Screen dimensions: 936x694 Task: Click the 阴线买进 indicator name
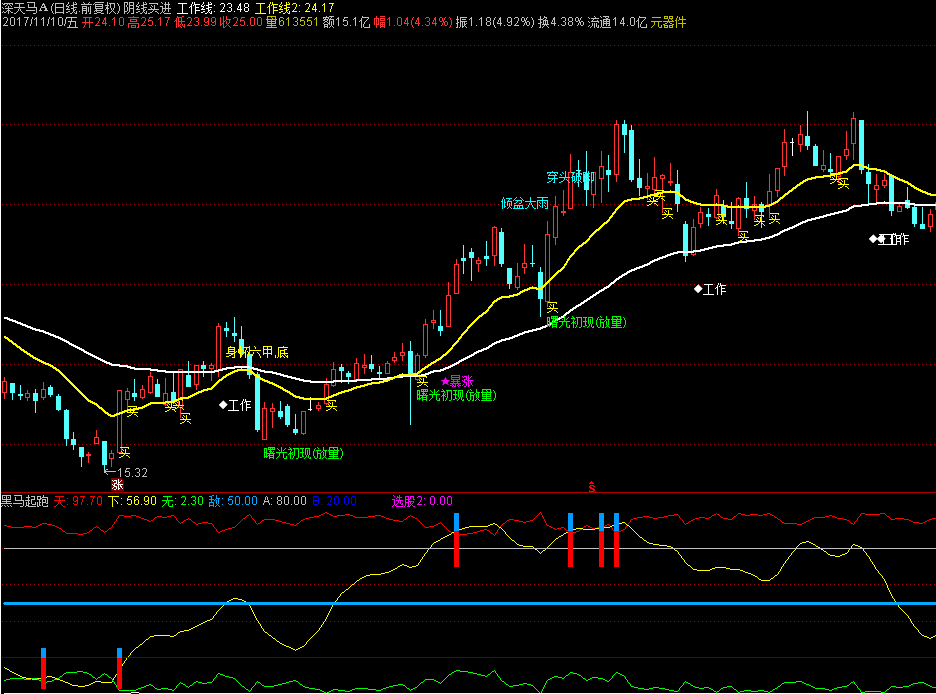tap(147, 8)
